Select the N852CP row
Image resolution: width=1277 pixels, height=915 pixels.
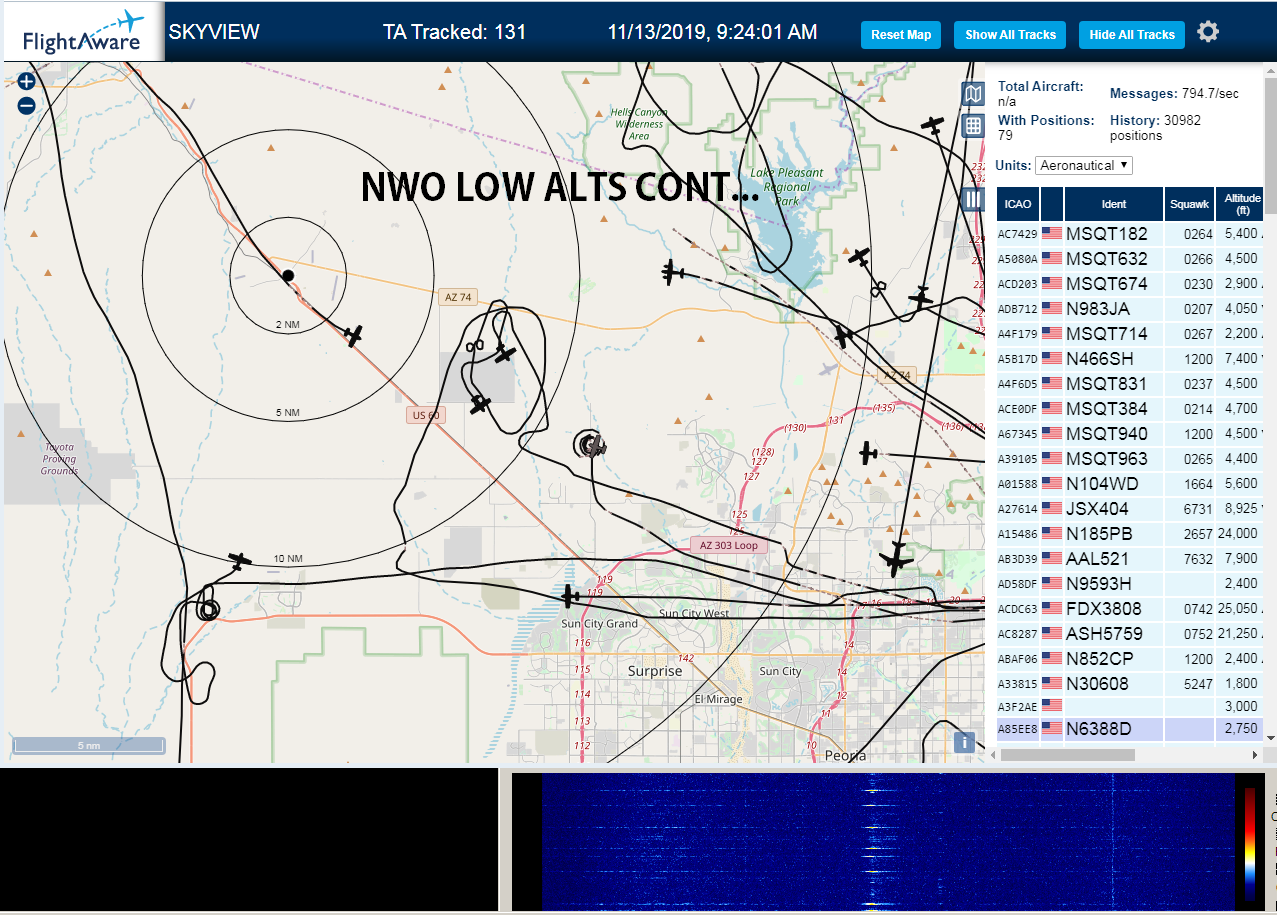click(x=1130, y=659)
